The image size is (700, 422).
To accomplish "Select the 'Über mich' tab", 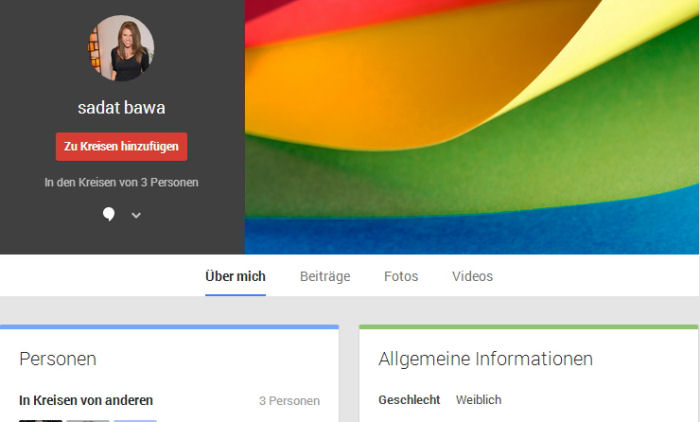I will 235,276.
